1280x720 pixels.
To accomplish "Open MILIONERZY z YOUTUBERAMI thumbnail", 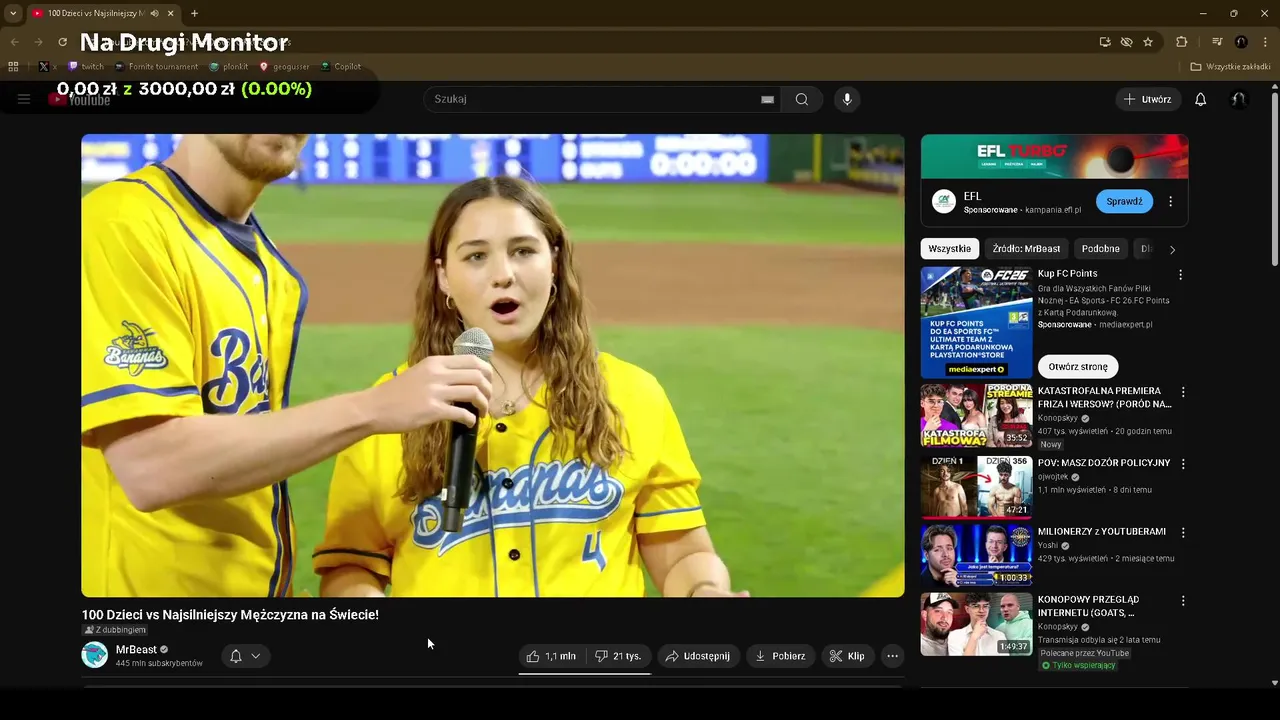I will tap(976, 555).
